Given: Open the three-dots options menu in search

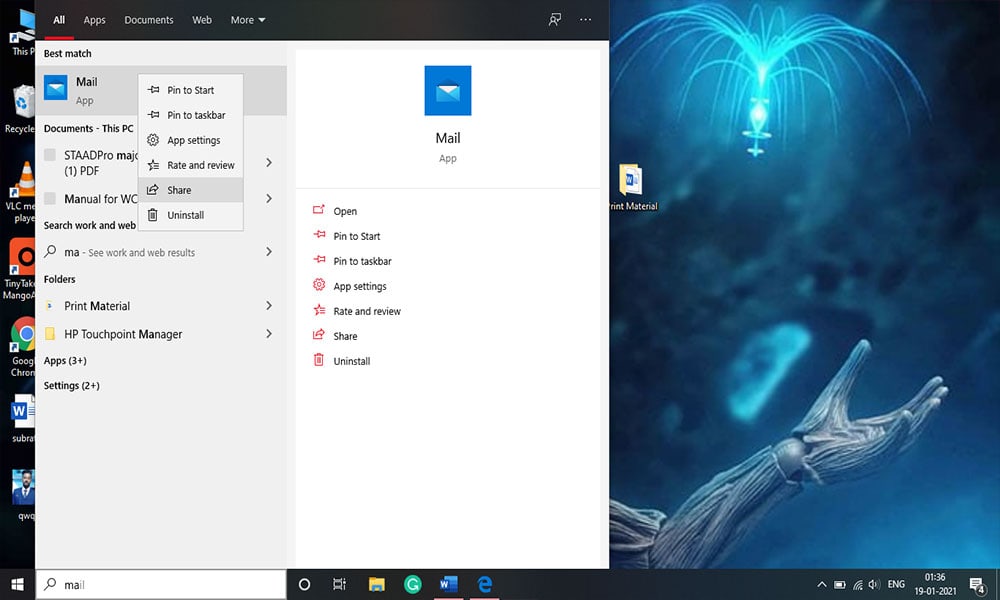Looking at the screenshot, I should tap(585, 20).
